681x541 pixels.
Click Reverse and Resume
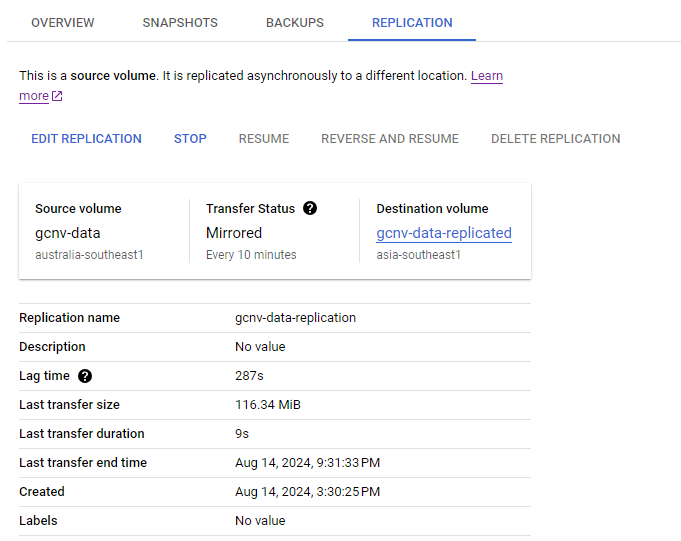(x=390, y=139)
